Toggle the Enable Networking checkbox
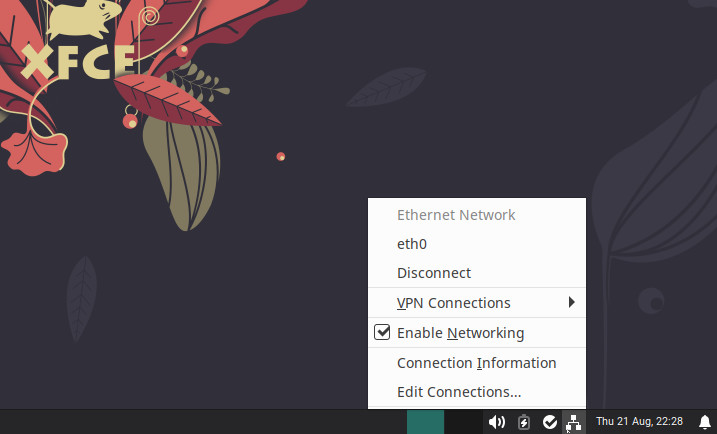Screen dimensions: 717x434 click(382, 332)
